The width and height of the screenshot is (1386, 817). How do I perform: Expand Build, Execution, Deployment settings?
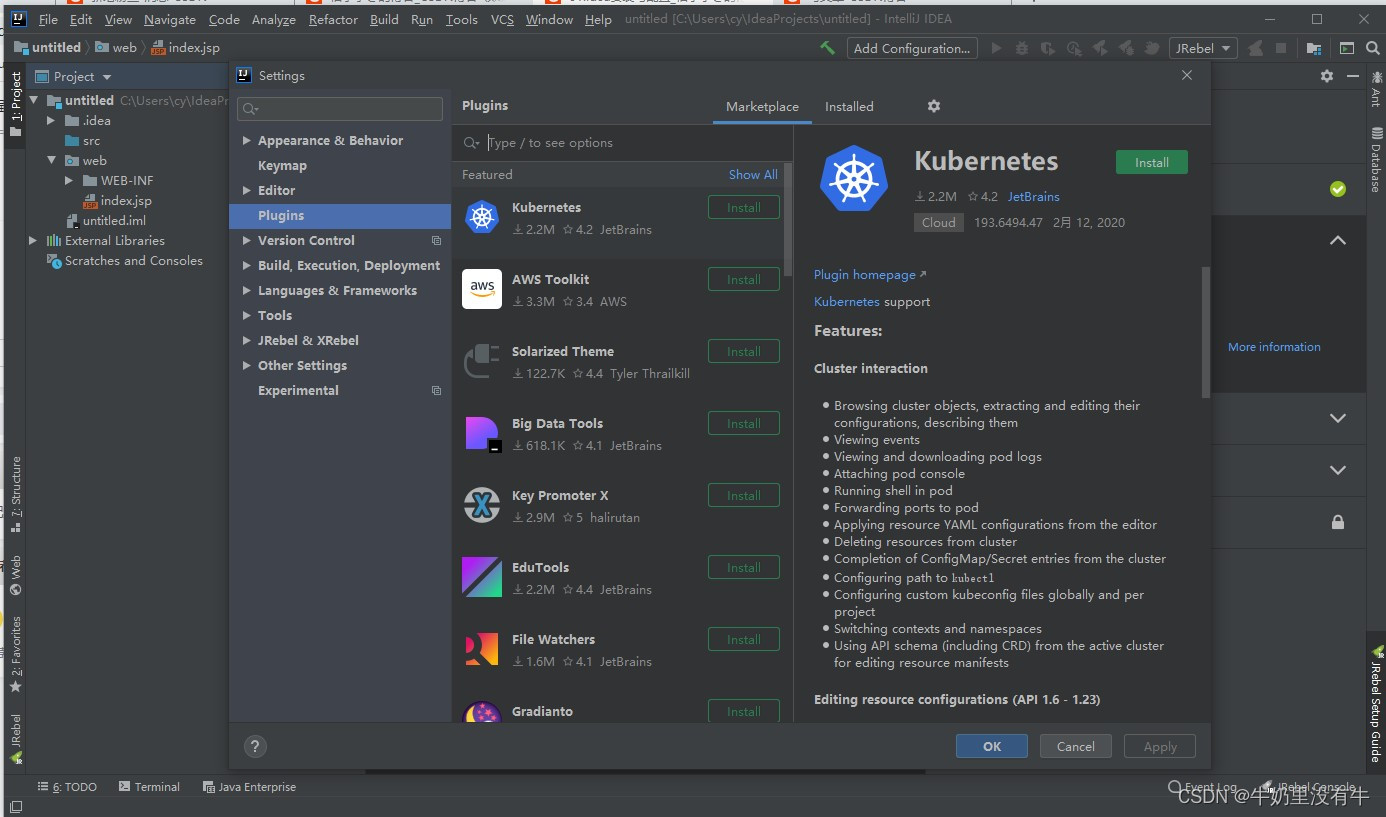tap(247, 266)
